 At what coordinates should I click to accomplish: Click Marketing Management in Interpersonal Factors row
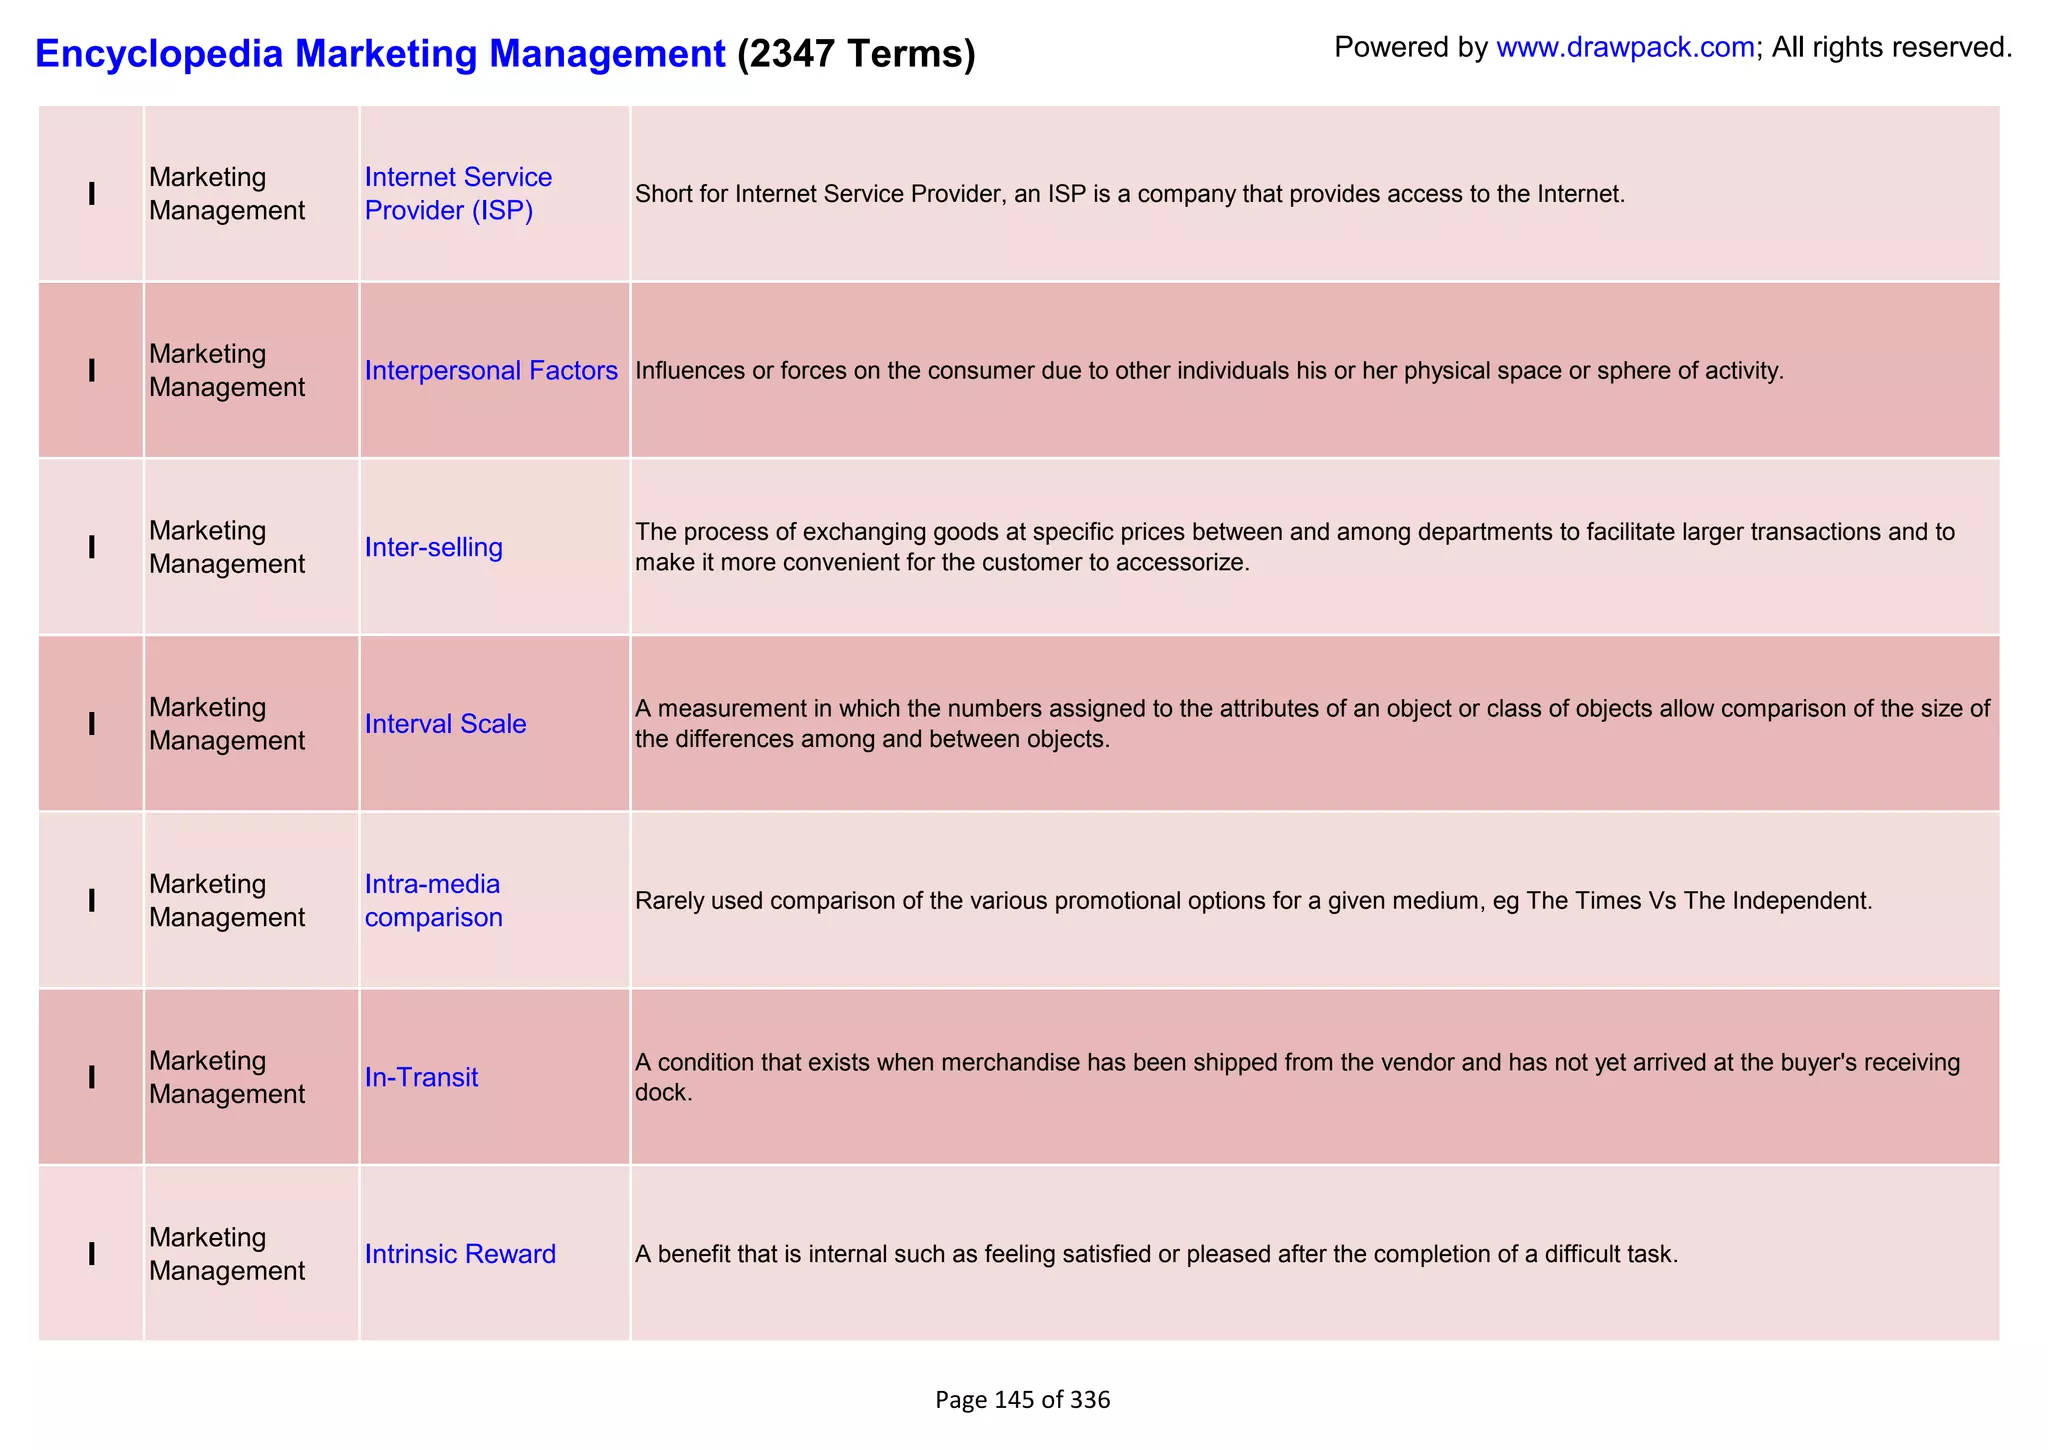pyautogui.click(x=227, y=371)
